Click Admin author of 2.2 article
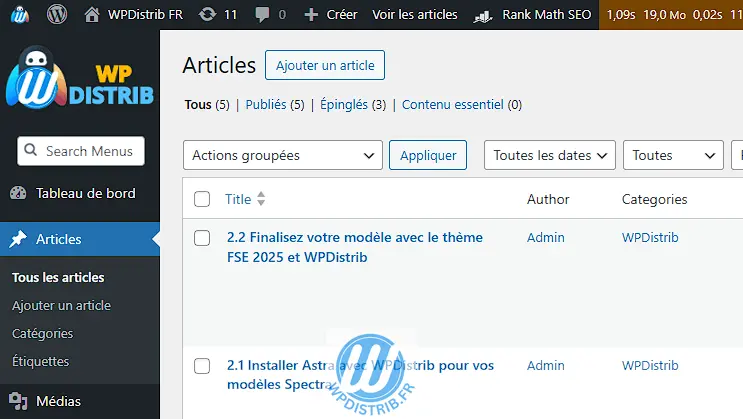This screenshot has height=419, width=743. pos(546,237)
